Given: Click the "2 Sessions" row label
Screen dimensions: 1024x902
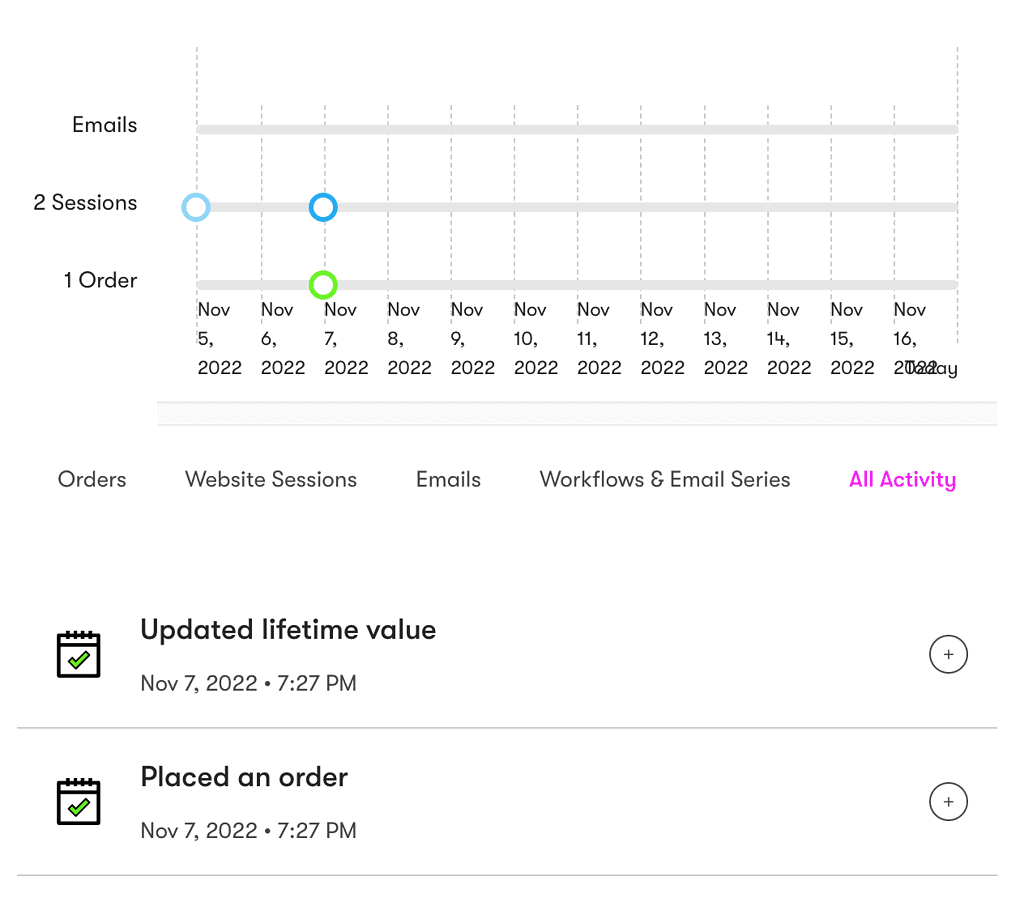Looking at the screenshot, I should coord(85,203).
